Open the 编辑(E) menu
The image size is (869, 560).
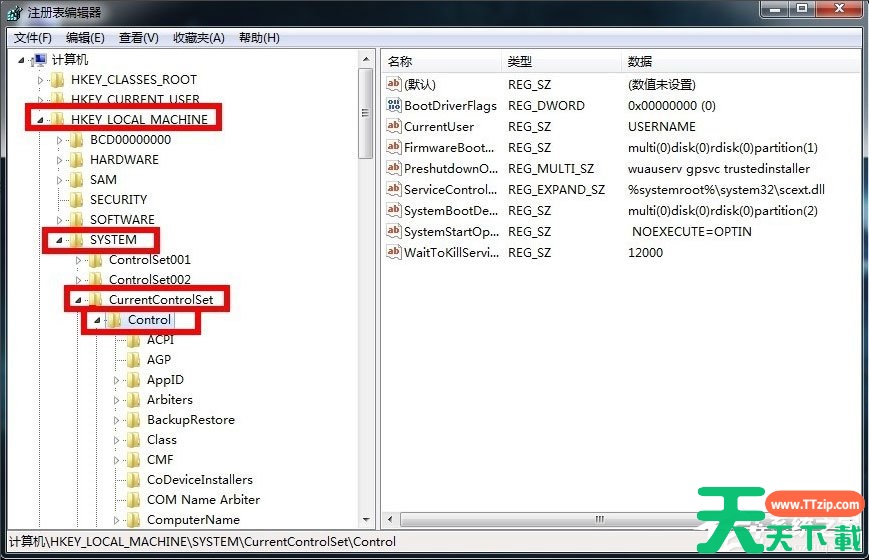tap(85, 38)
